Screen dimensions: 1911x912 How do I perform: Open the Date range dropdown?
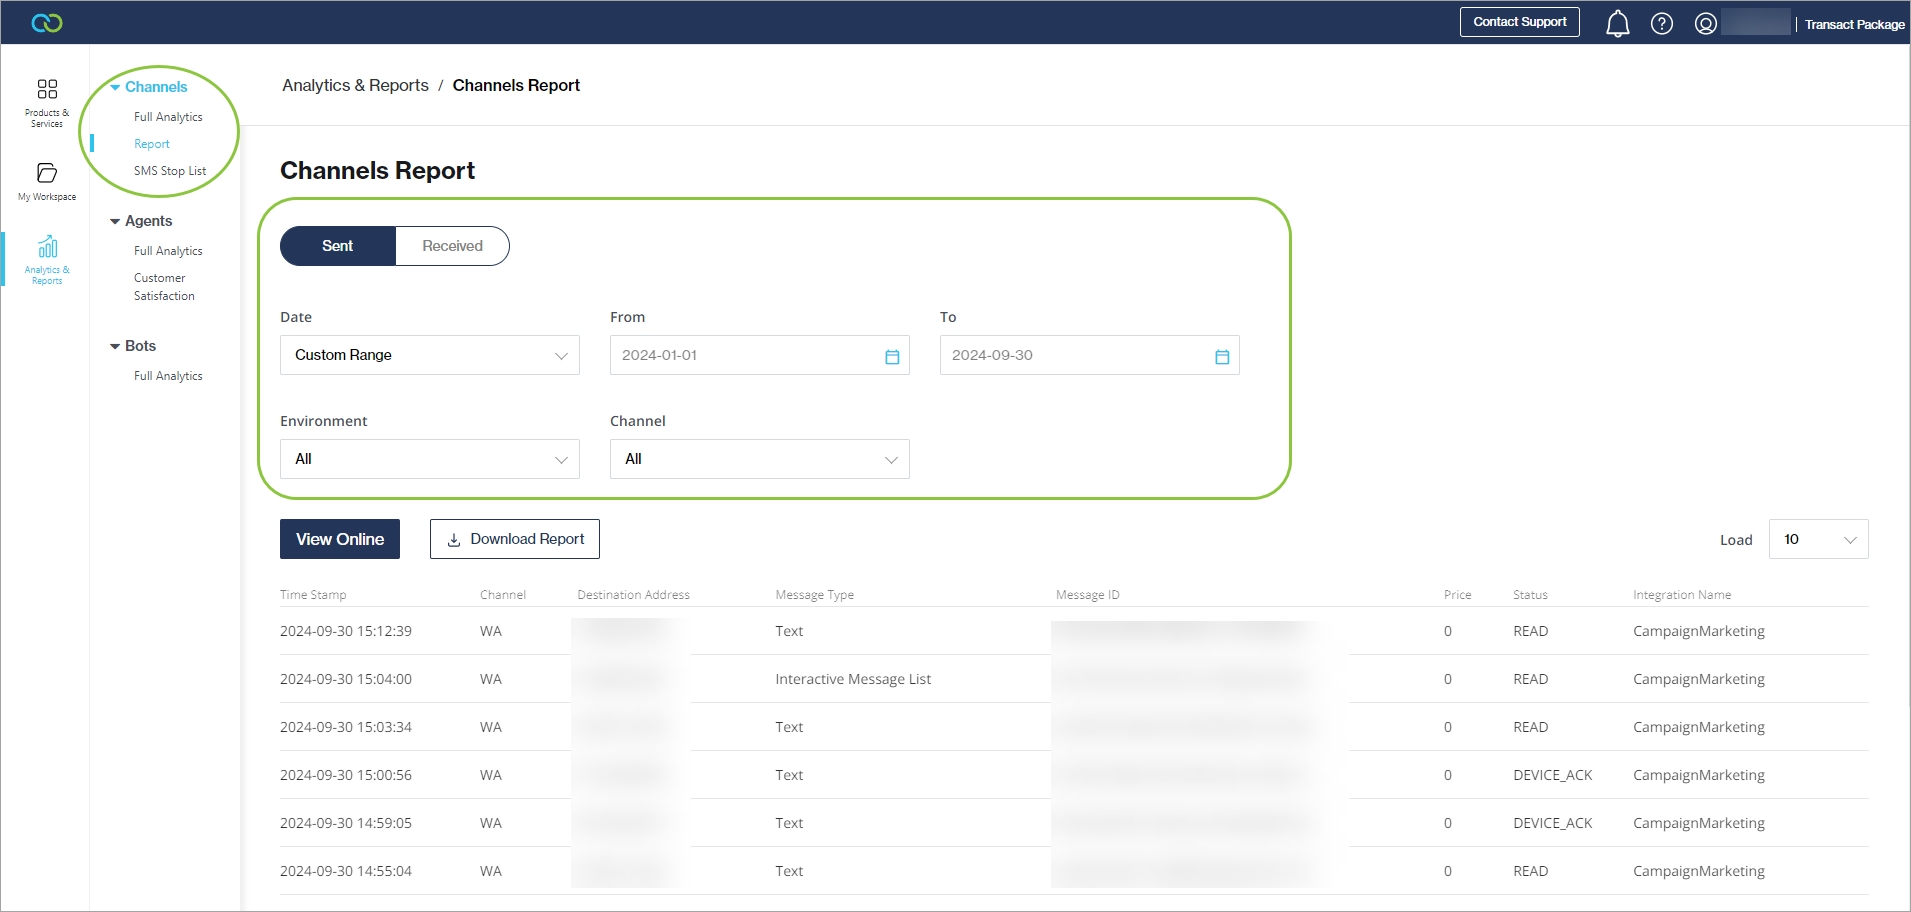click(430, 355)
